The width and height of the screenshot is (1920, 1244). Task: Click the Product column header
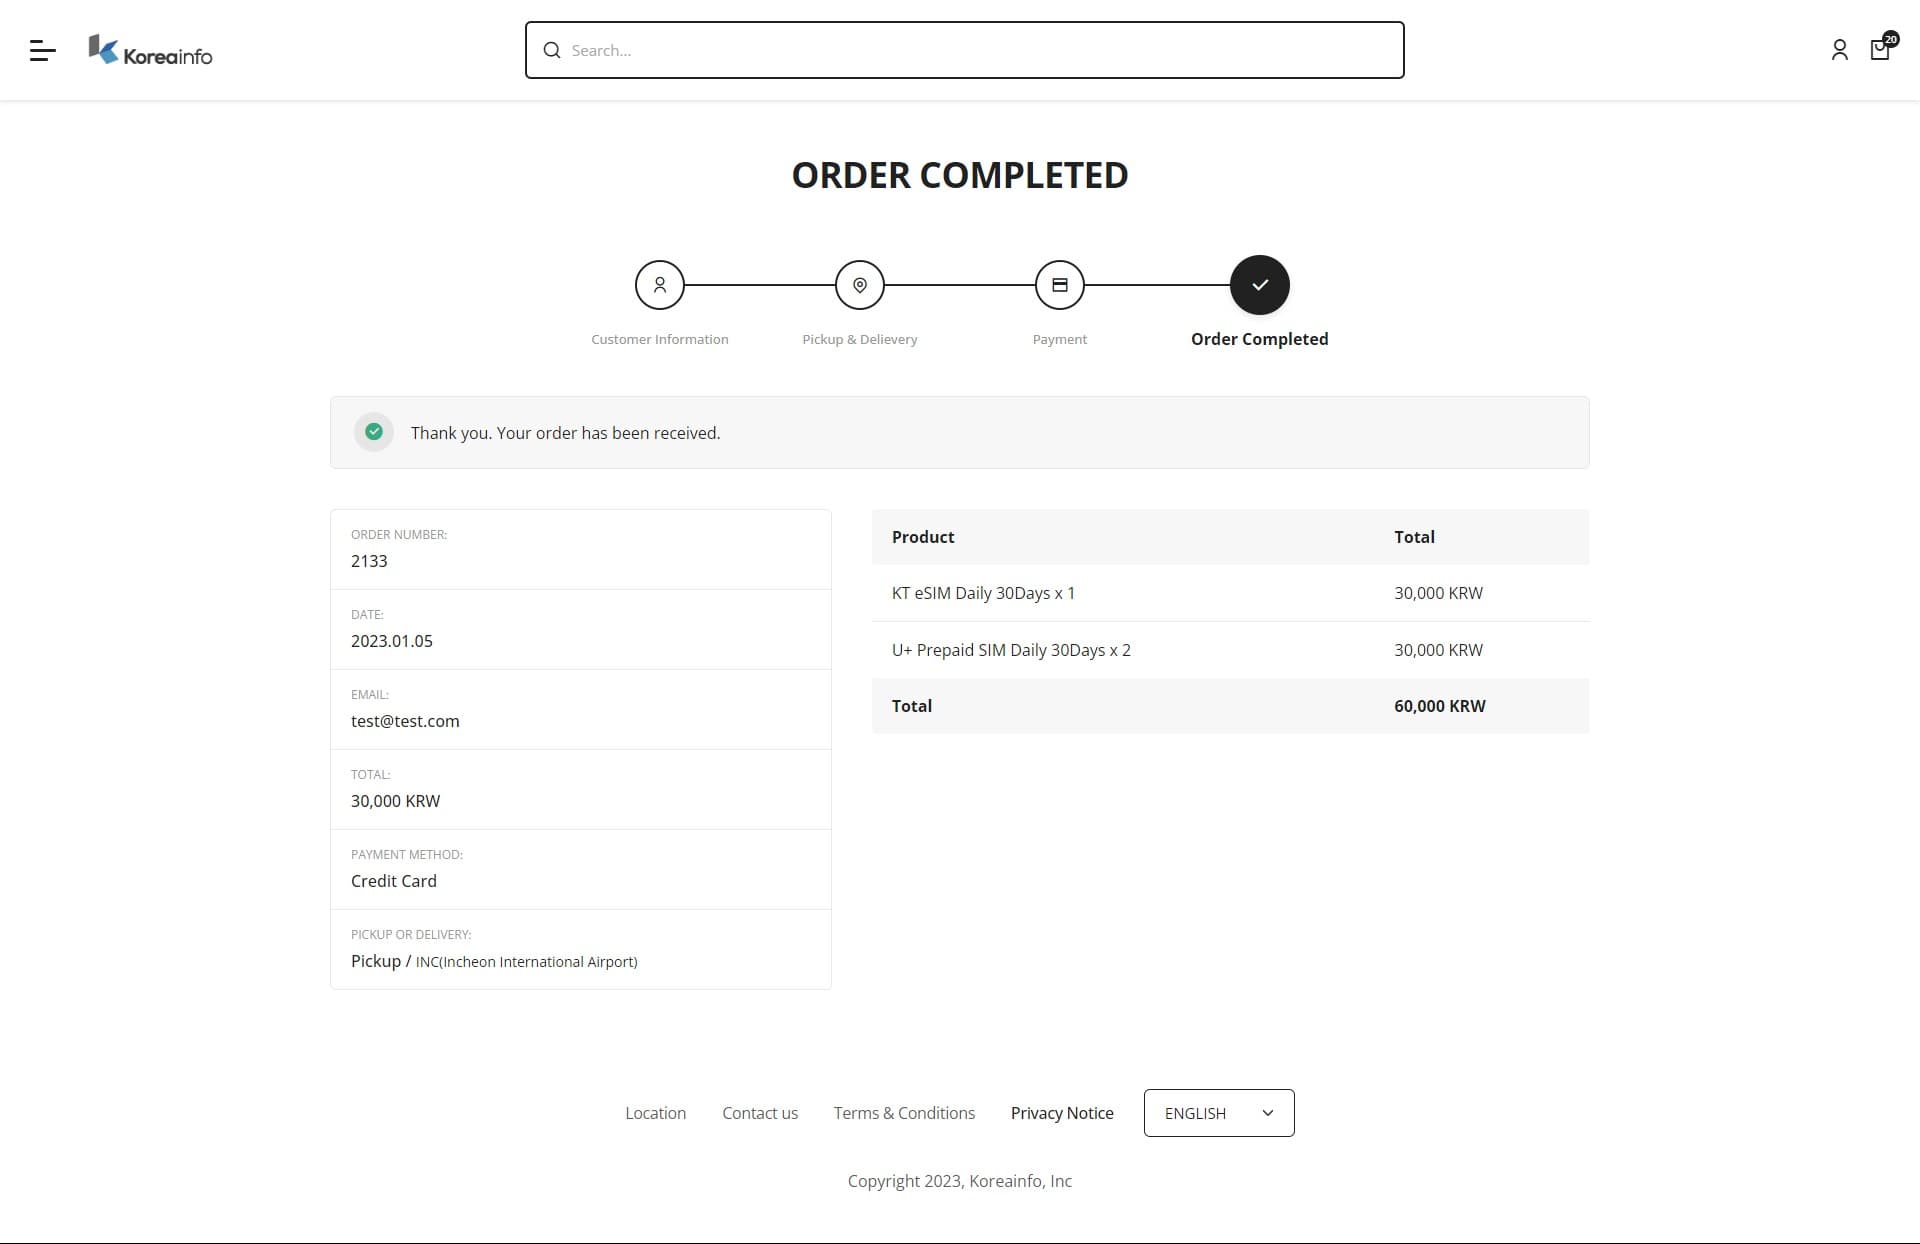point(923,537)
